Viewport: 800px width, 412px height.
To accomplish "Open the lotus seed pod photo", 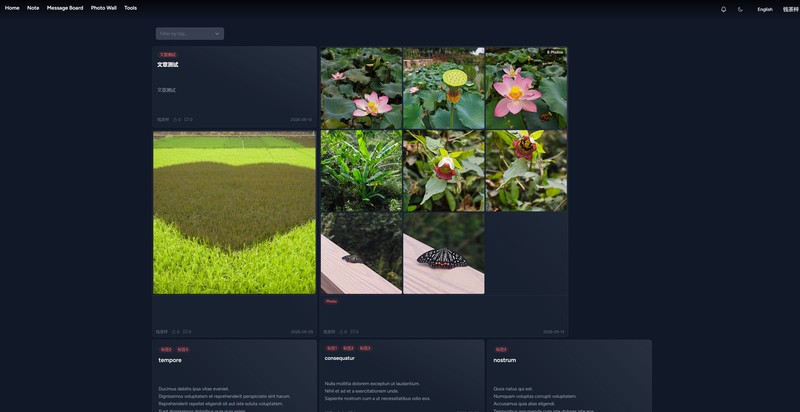I will 444,88.
